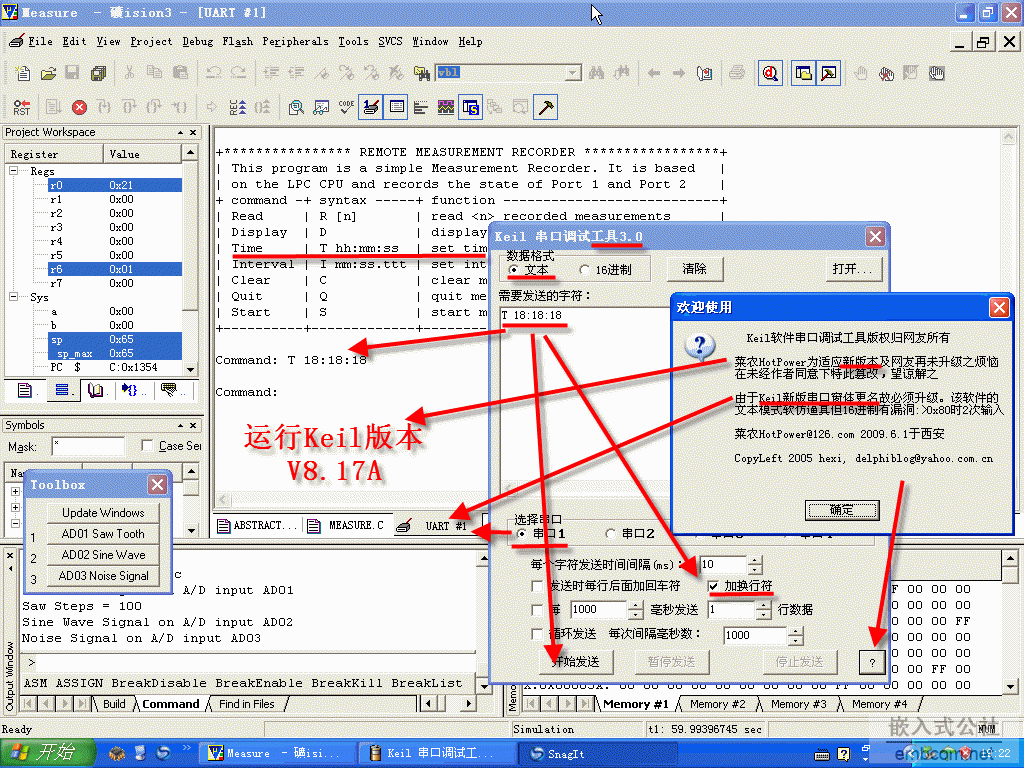Enable the 每 ... 毫秒发送 timed send checkbox
The height and width of the screenshot is (768, 1024).
[537, 609]
